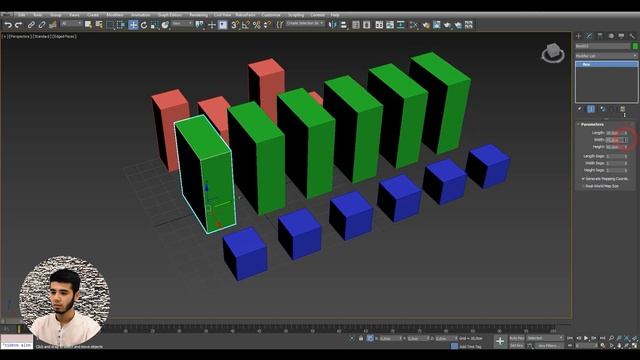
Task: Open the Create Selection Set dropdown
Action: coord(305,24)
